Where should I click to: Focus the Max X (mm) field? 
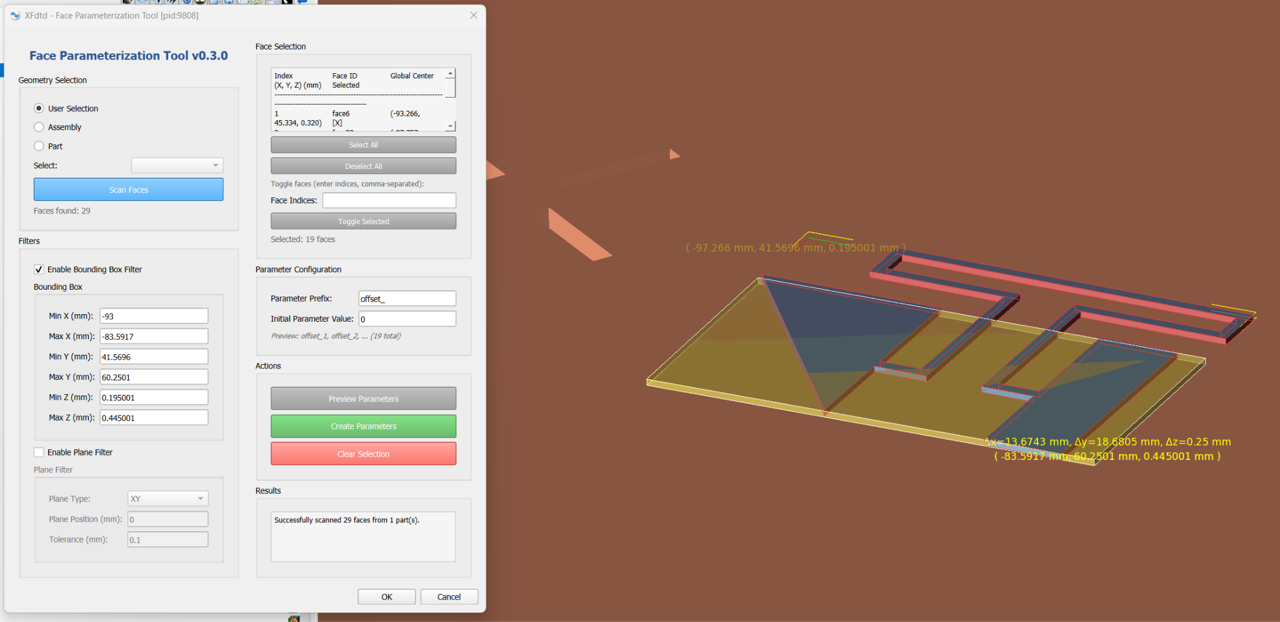click(154, 336)
